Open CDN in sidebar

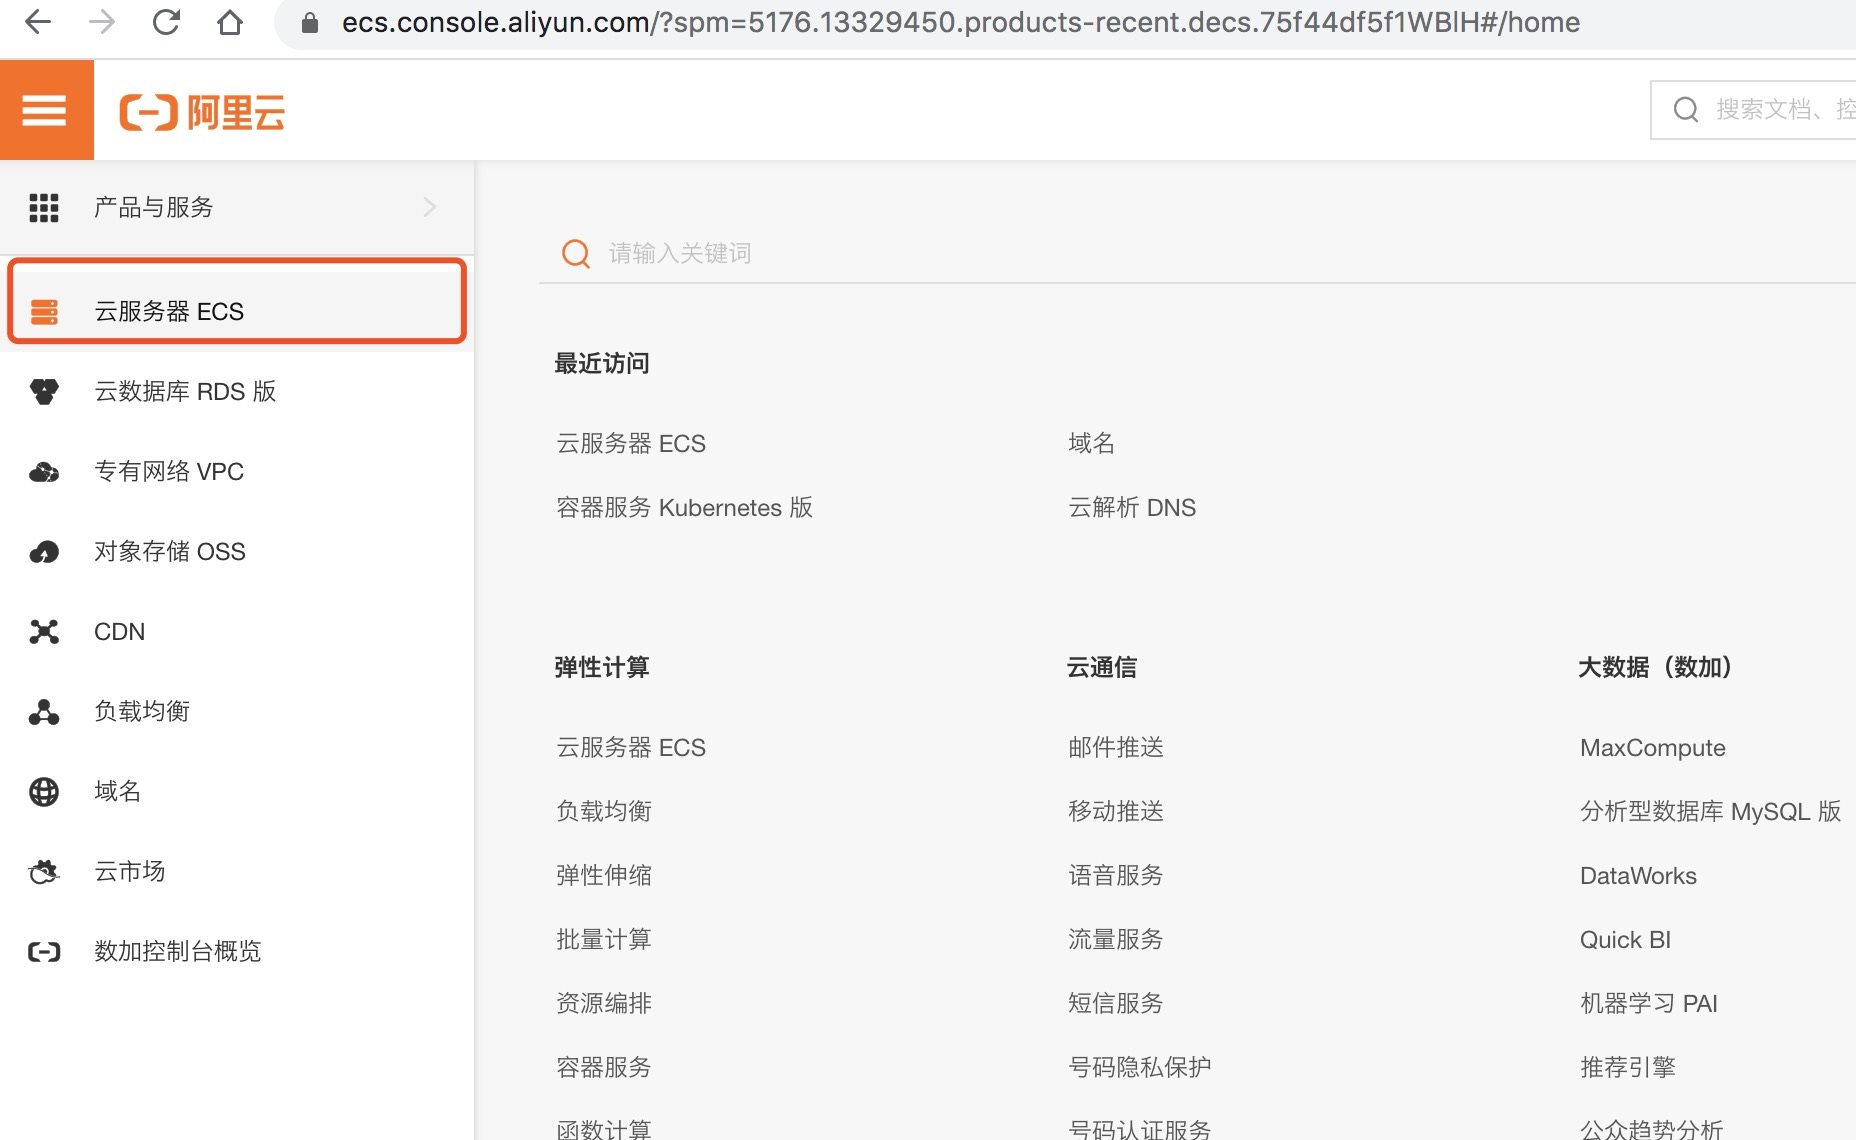[237, 632]
